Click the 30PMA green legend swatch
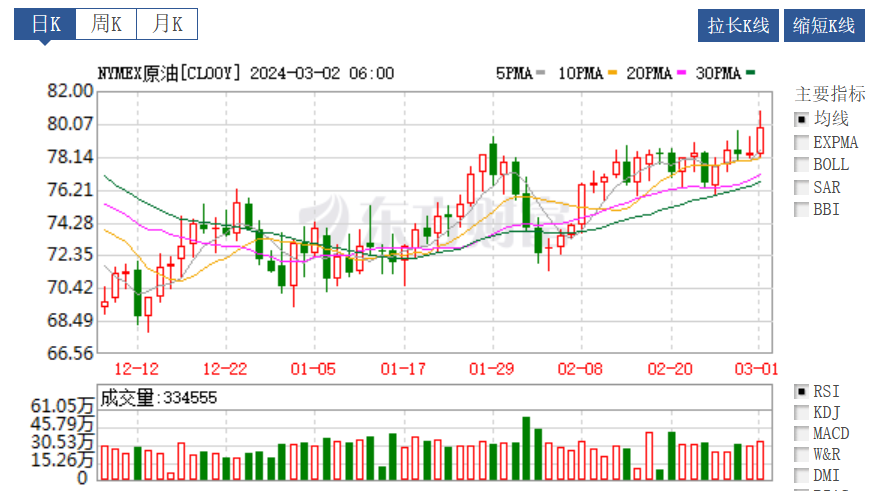This screenshot has width=884, height=491. pyautogui.click(x=750, y=73)
